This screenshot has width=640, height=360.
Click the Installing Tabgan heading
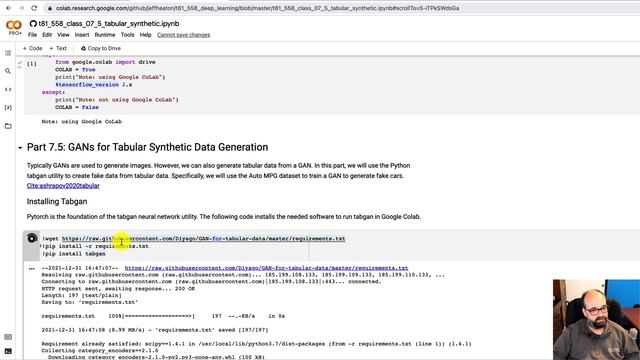pyautogui.click(x=57, y=202)
